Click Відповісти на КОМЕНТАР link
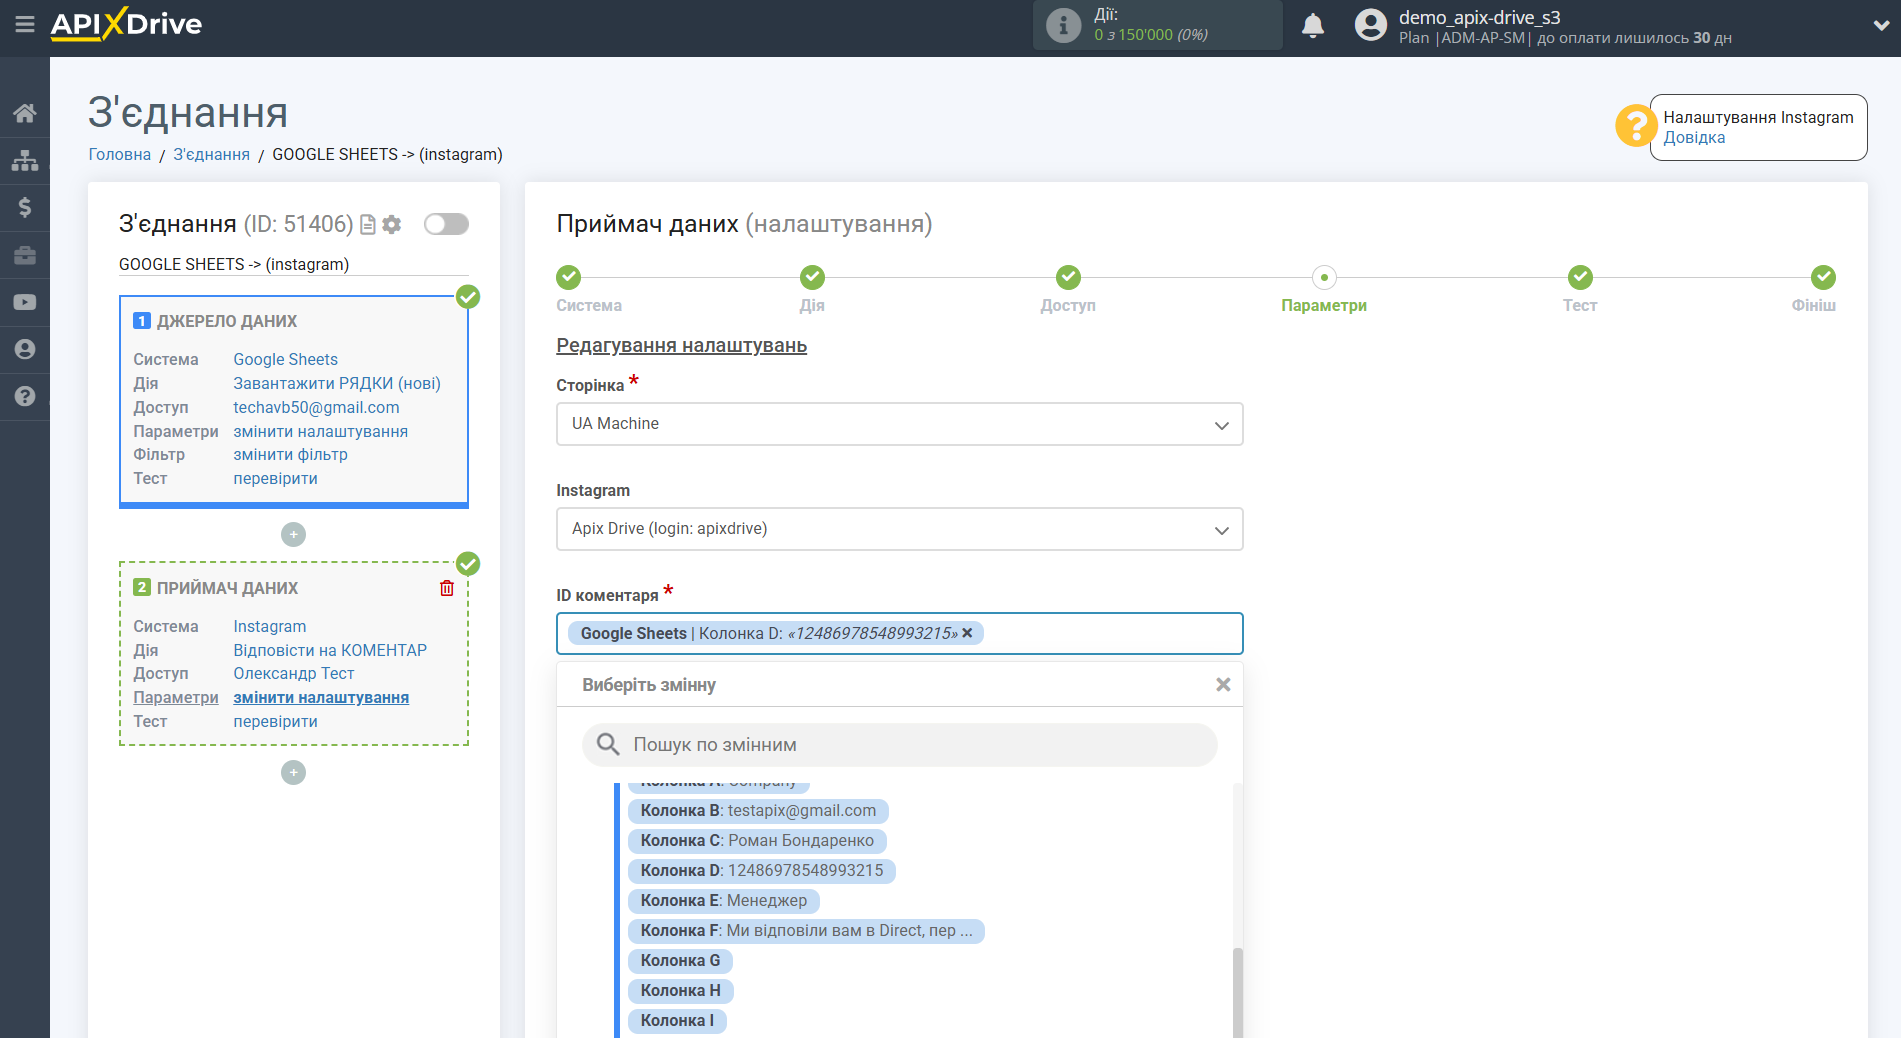The image size is (1901, 1038). click(x=330, y=650)
